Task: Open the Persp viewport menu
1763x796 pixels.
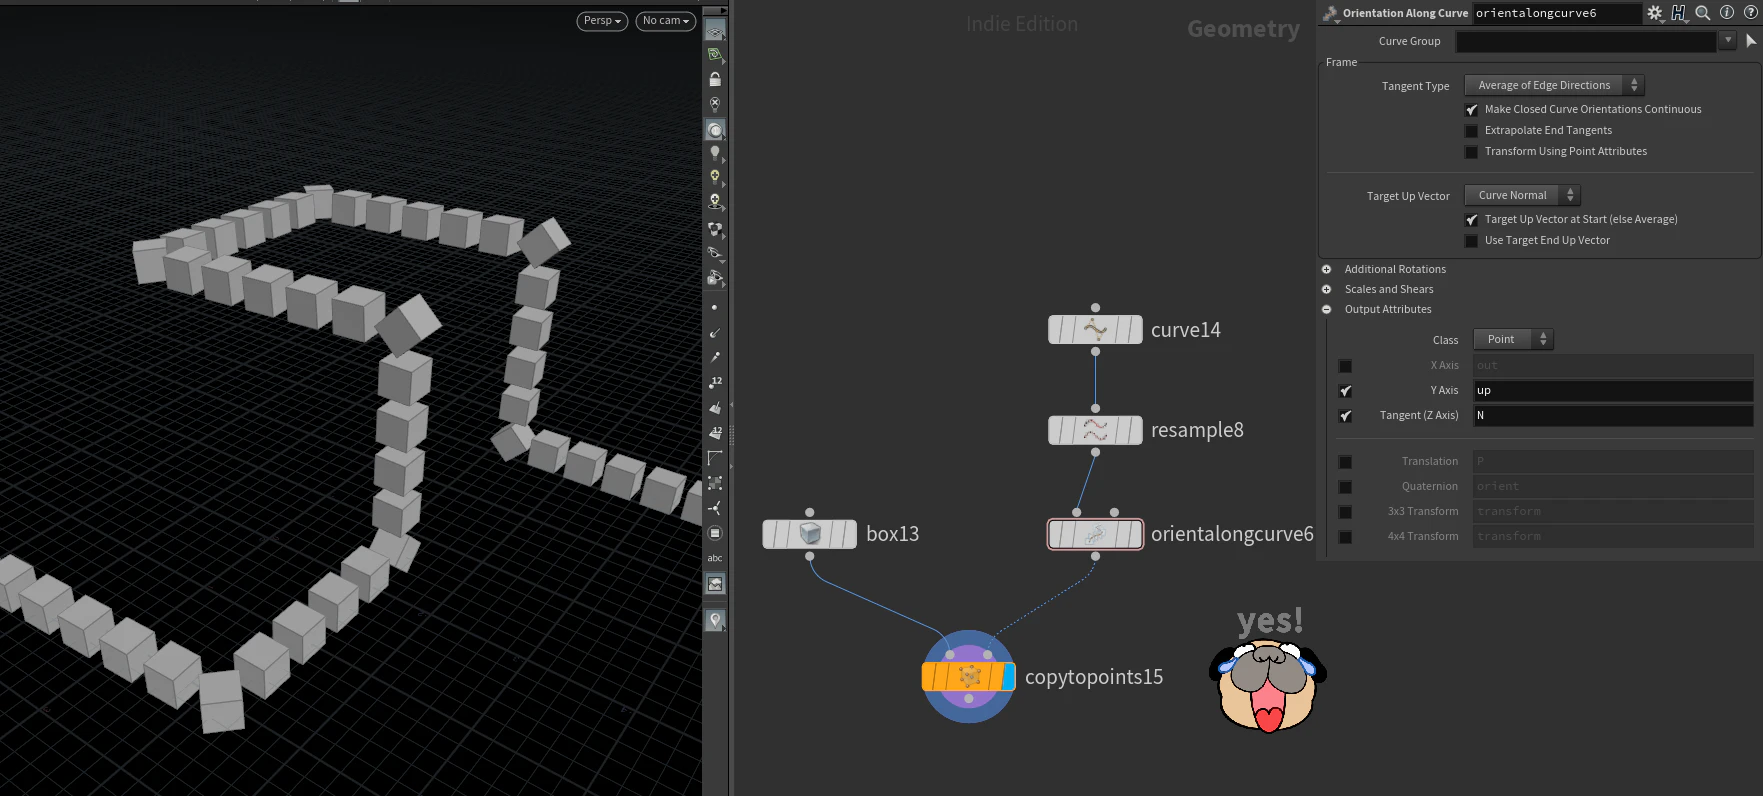Action: click(x=602, y=21)
